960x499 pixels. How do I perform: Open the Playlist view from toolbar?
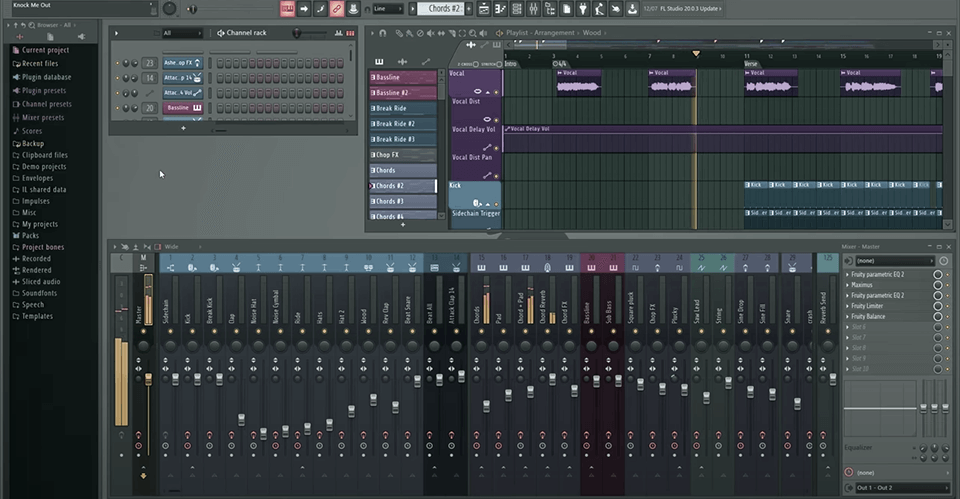[484, 9]
